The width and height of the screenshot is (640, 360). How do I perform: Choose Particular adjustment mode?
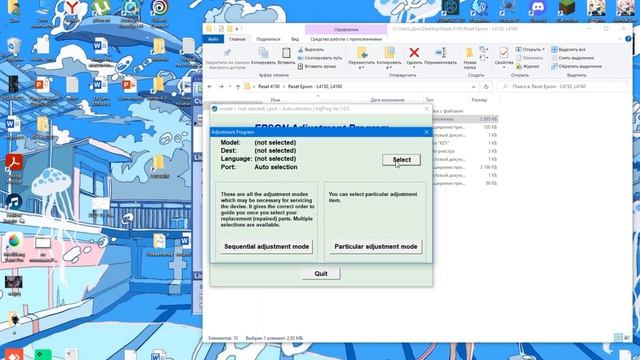(376, 247)
